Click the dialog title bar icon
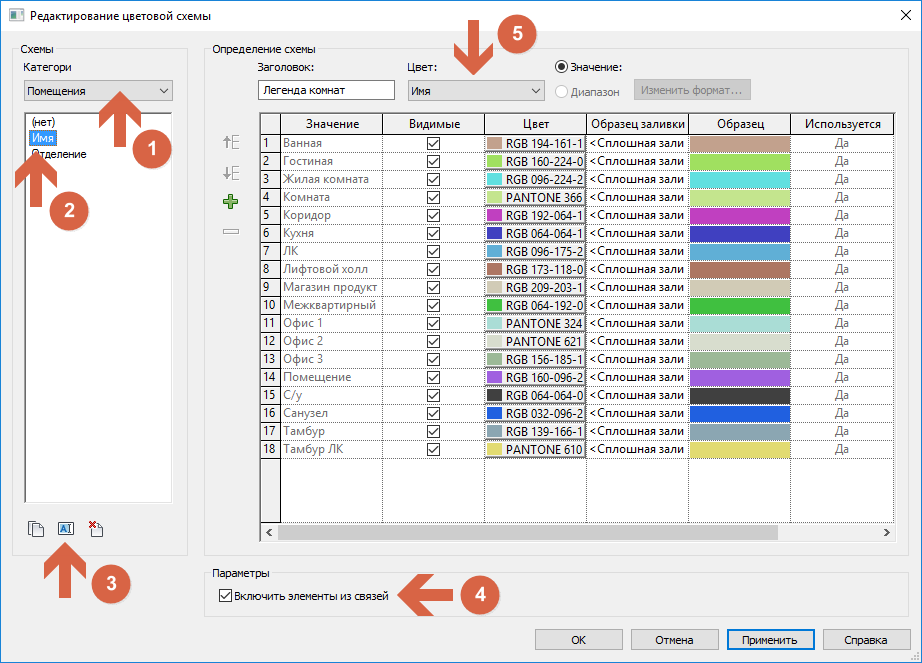This screenshot has height=663, width=922. 16,15
